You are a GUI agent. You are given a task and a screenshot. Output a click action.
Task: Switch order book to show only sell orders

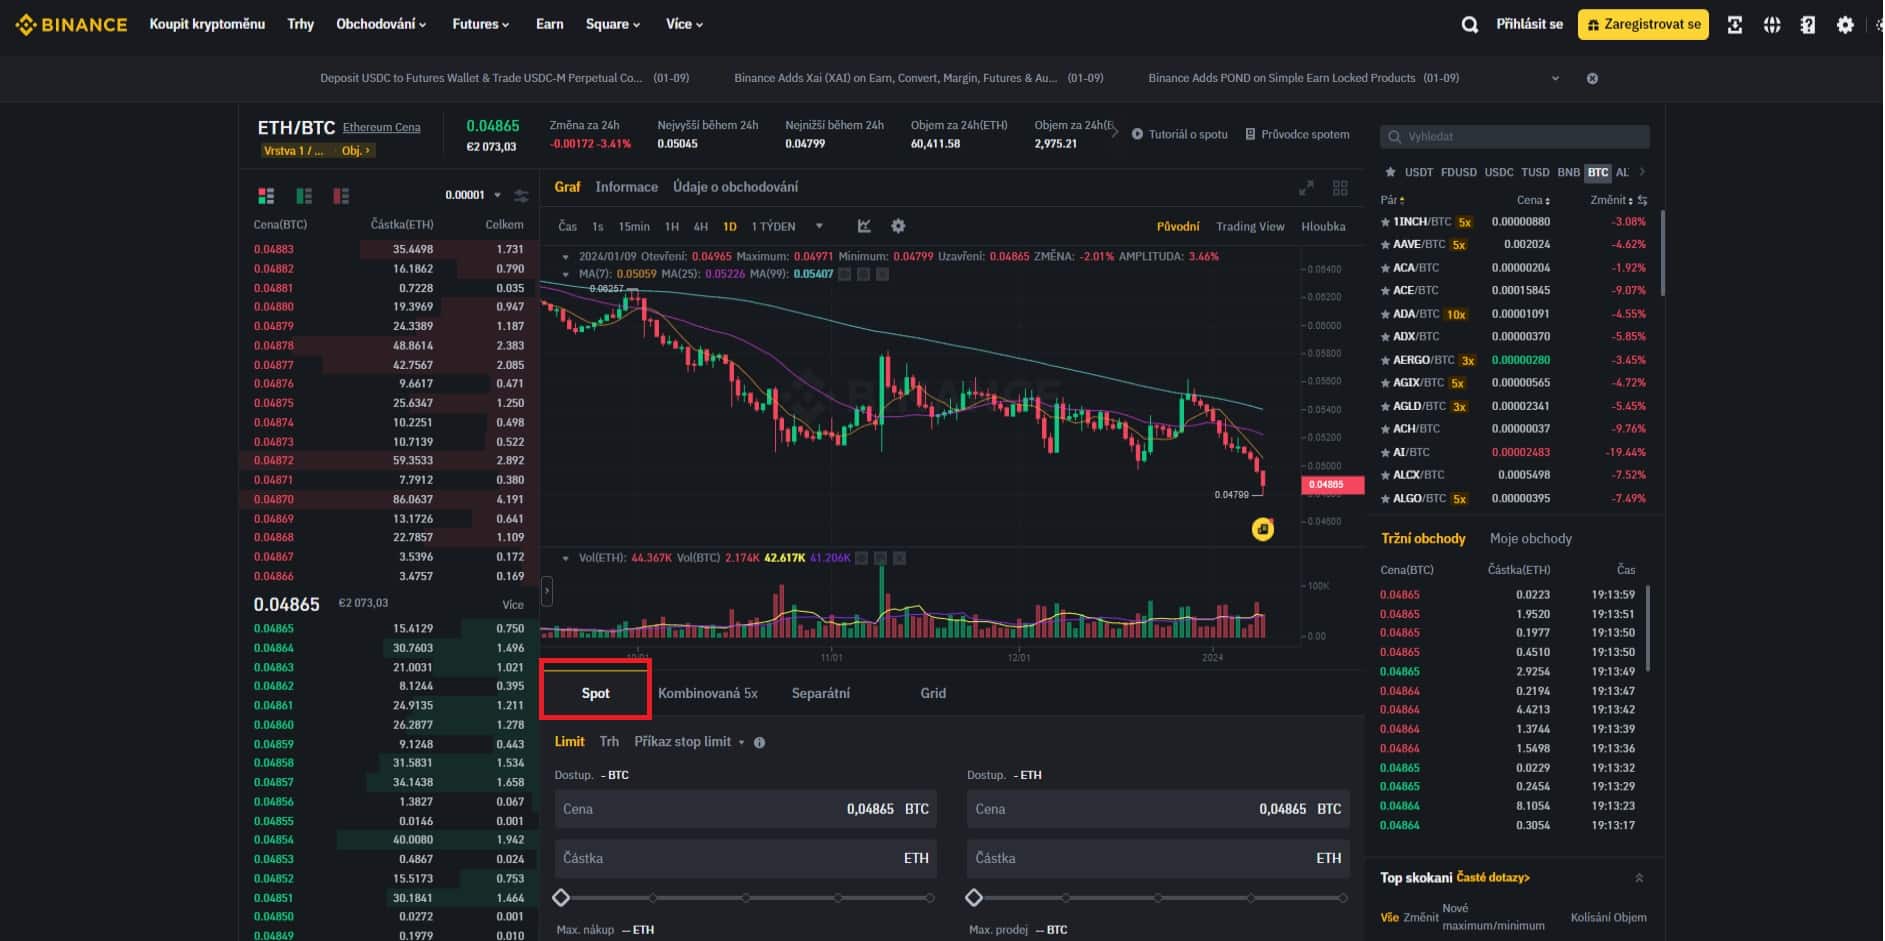click(340, 196)
